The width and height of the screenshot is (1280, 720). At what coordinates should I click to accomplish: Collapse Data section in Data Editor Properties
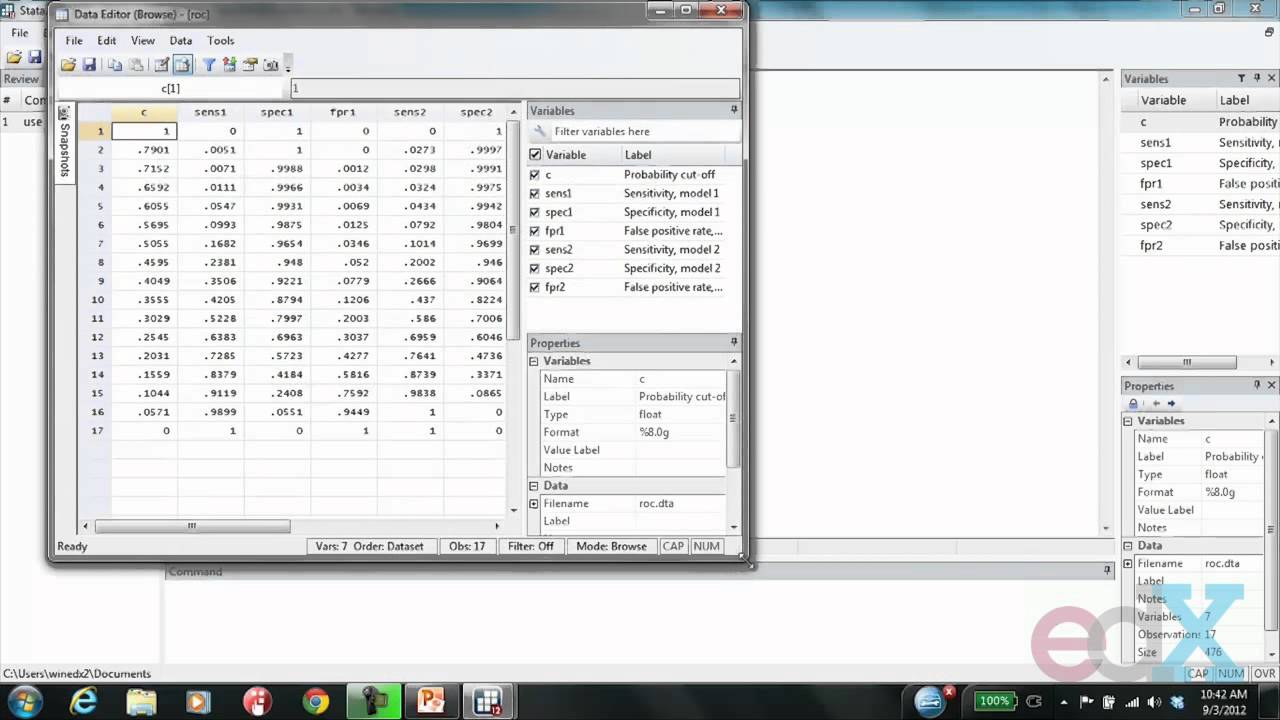tap(534, 486)
